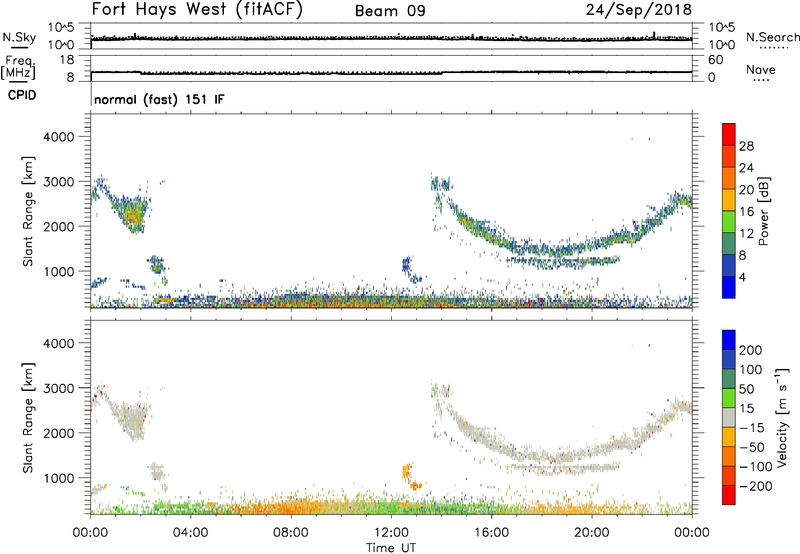Click the power panel "Slant Range [km]" label
This screenshot has width=800, height=554.
(28, 211)
